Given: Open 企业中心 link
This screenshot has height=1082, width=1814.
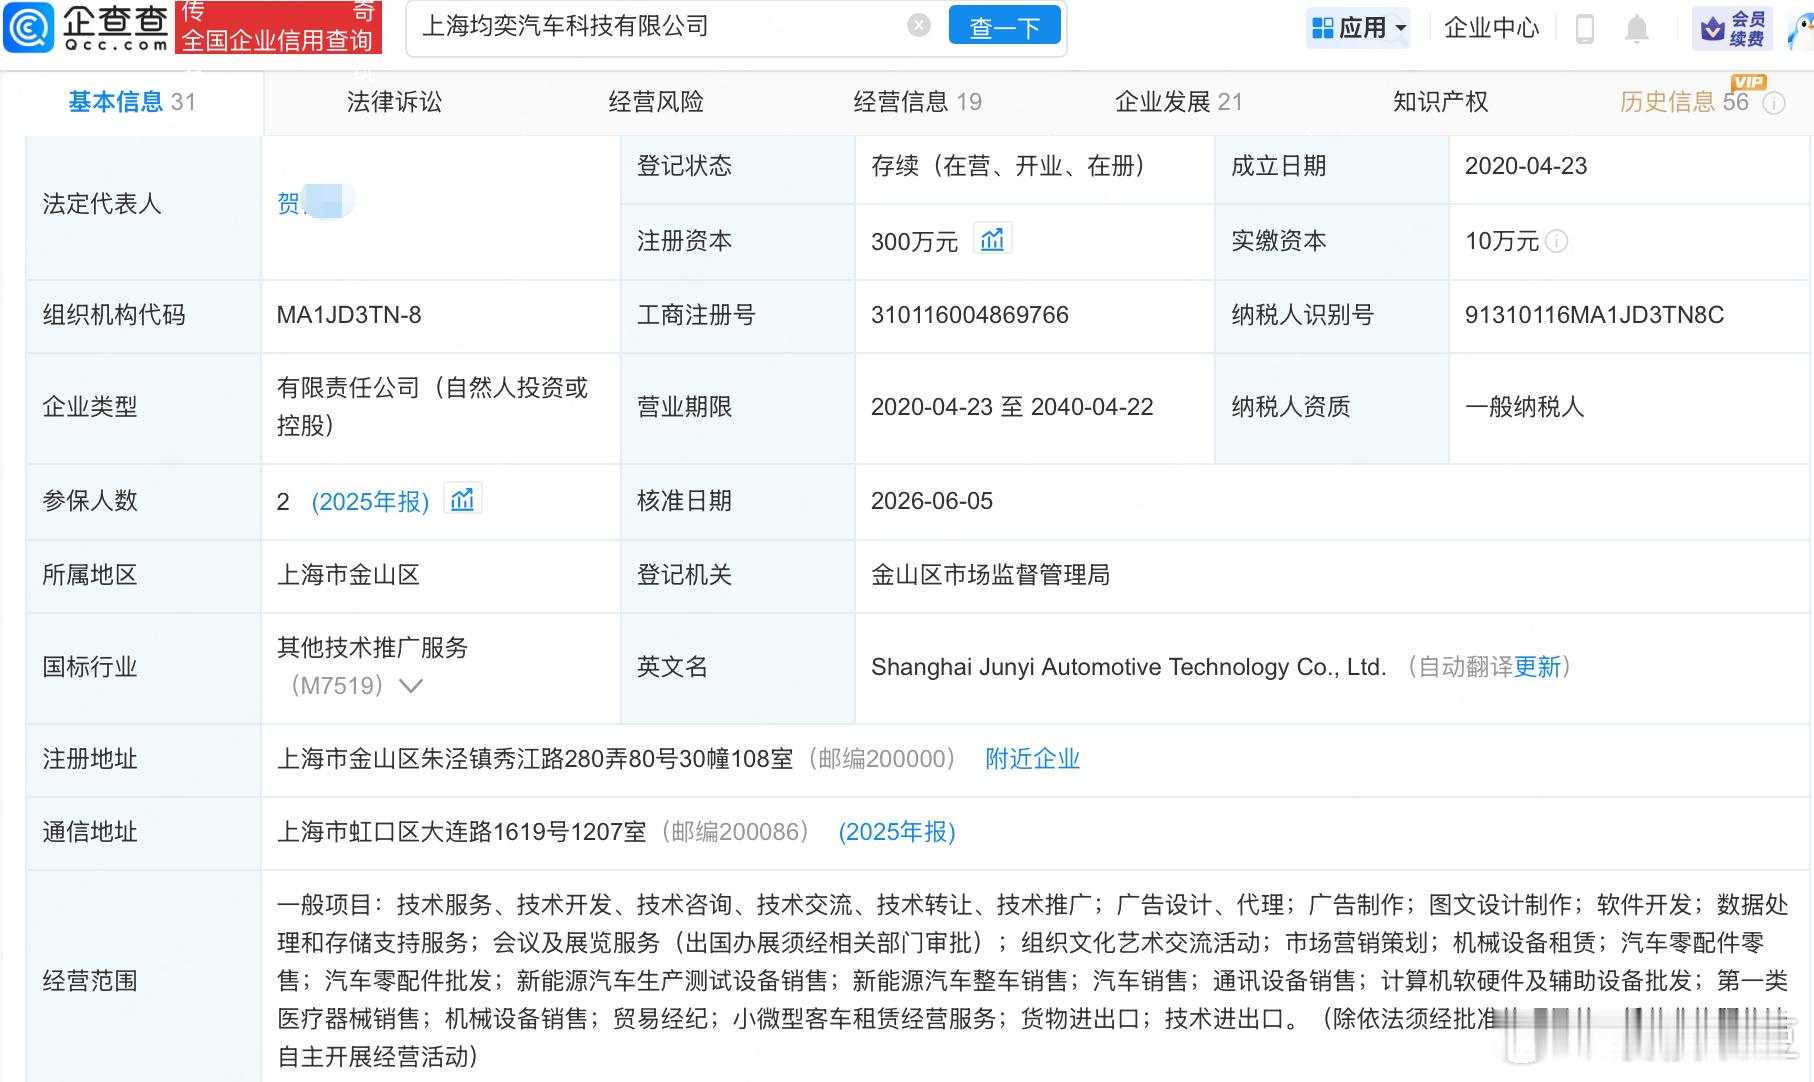Looking at the screenshot, I should [1491, 28].
